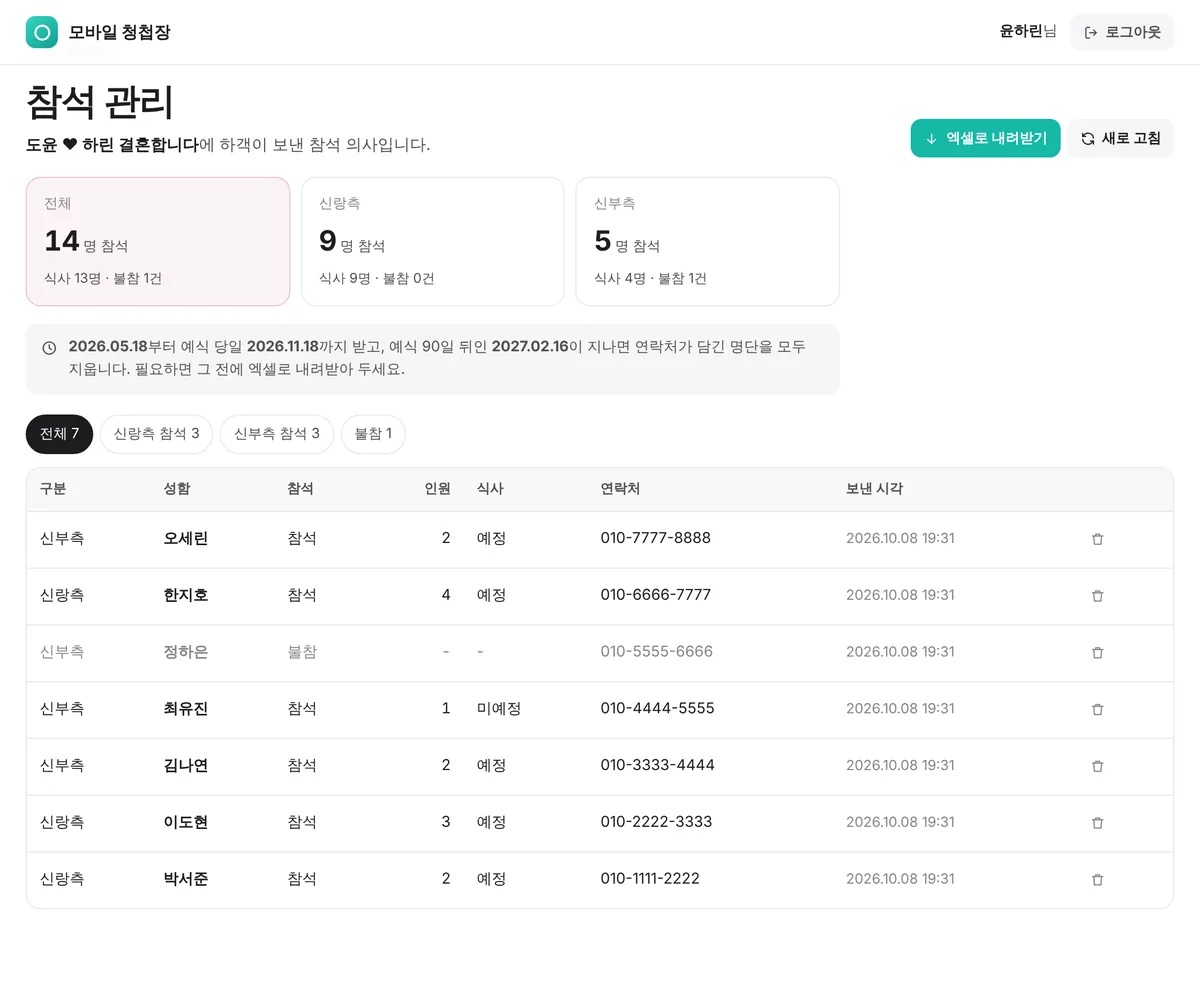Click phone number 010-6666-7777
This screenshot has width=1200, height=995.
click(x=656, y=595)
